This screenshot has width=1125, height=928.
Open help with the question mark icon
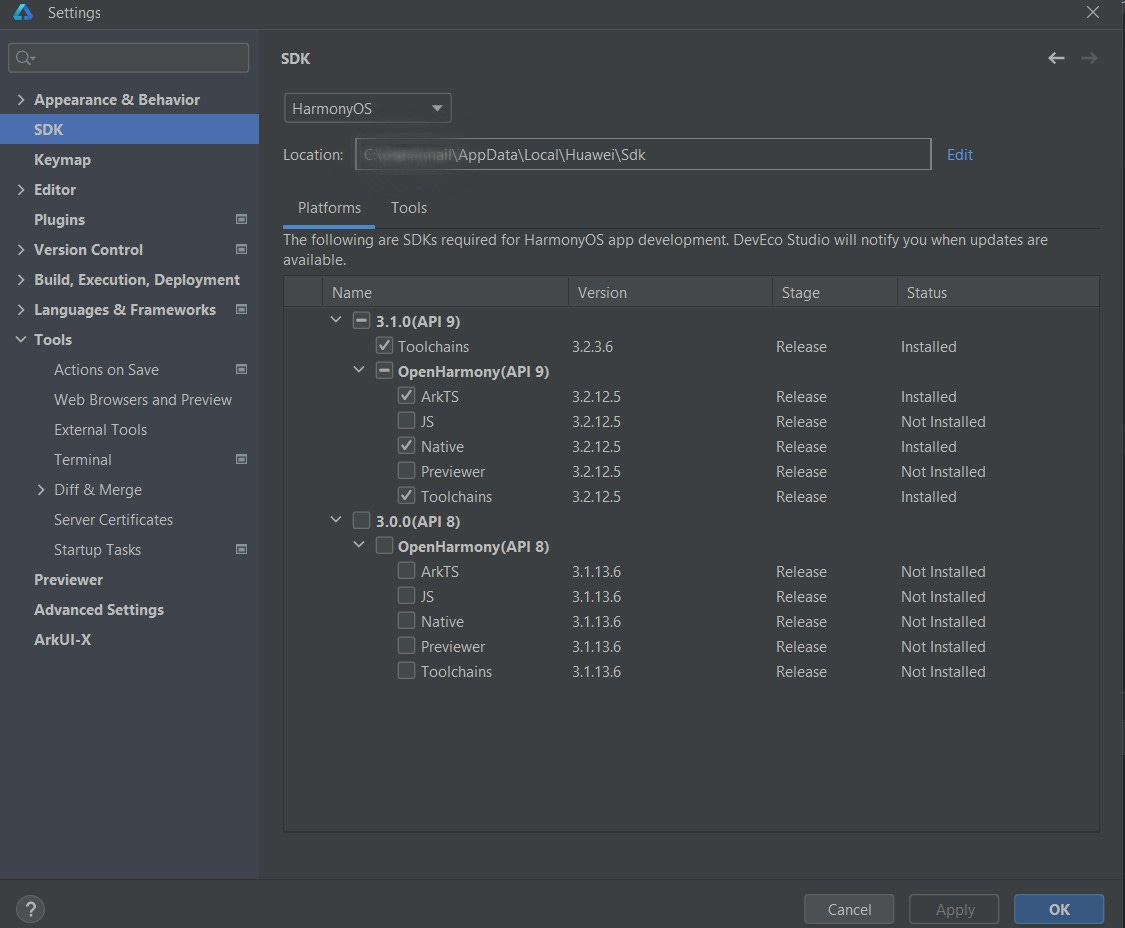(x=30, y=909)
